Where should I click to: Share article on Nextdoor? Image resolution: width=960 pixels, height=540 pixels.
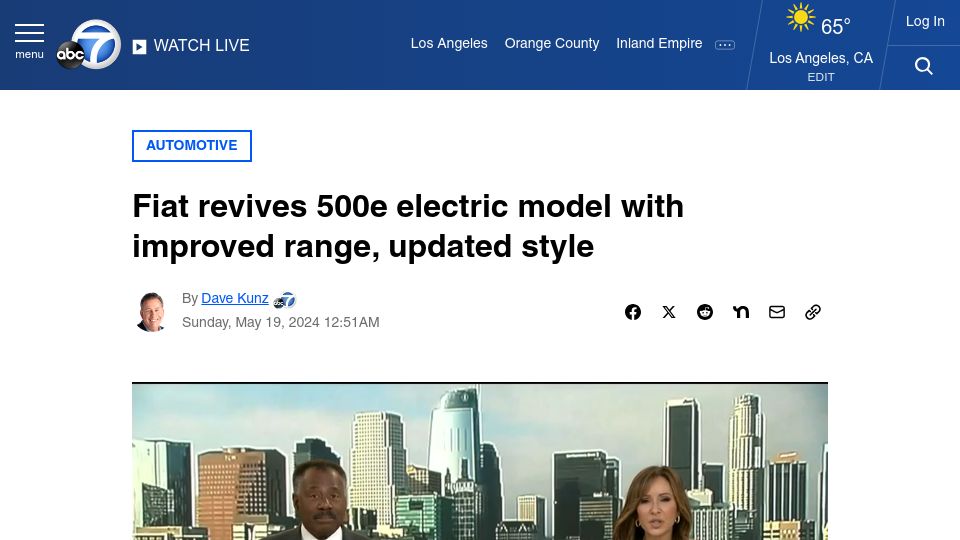pos(741,312)
